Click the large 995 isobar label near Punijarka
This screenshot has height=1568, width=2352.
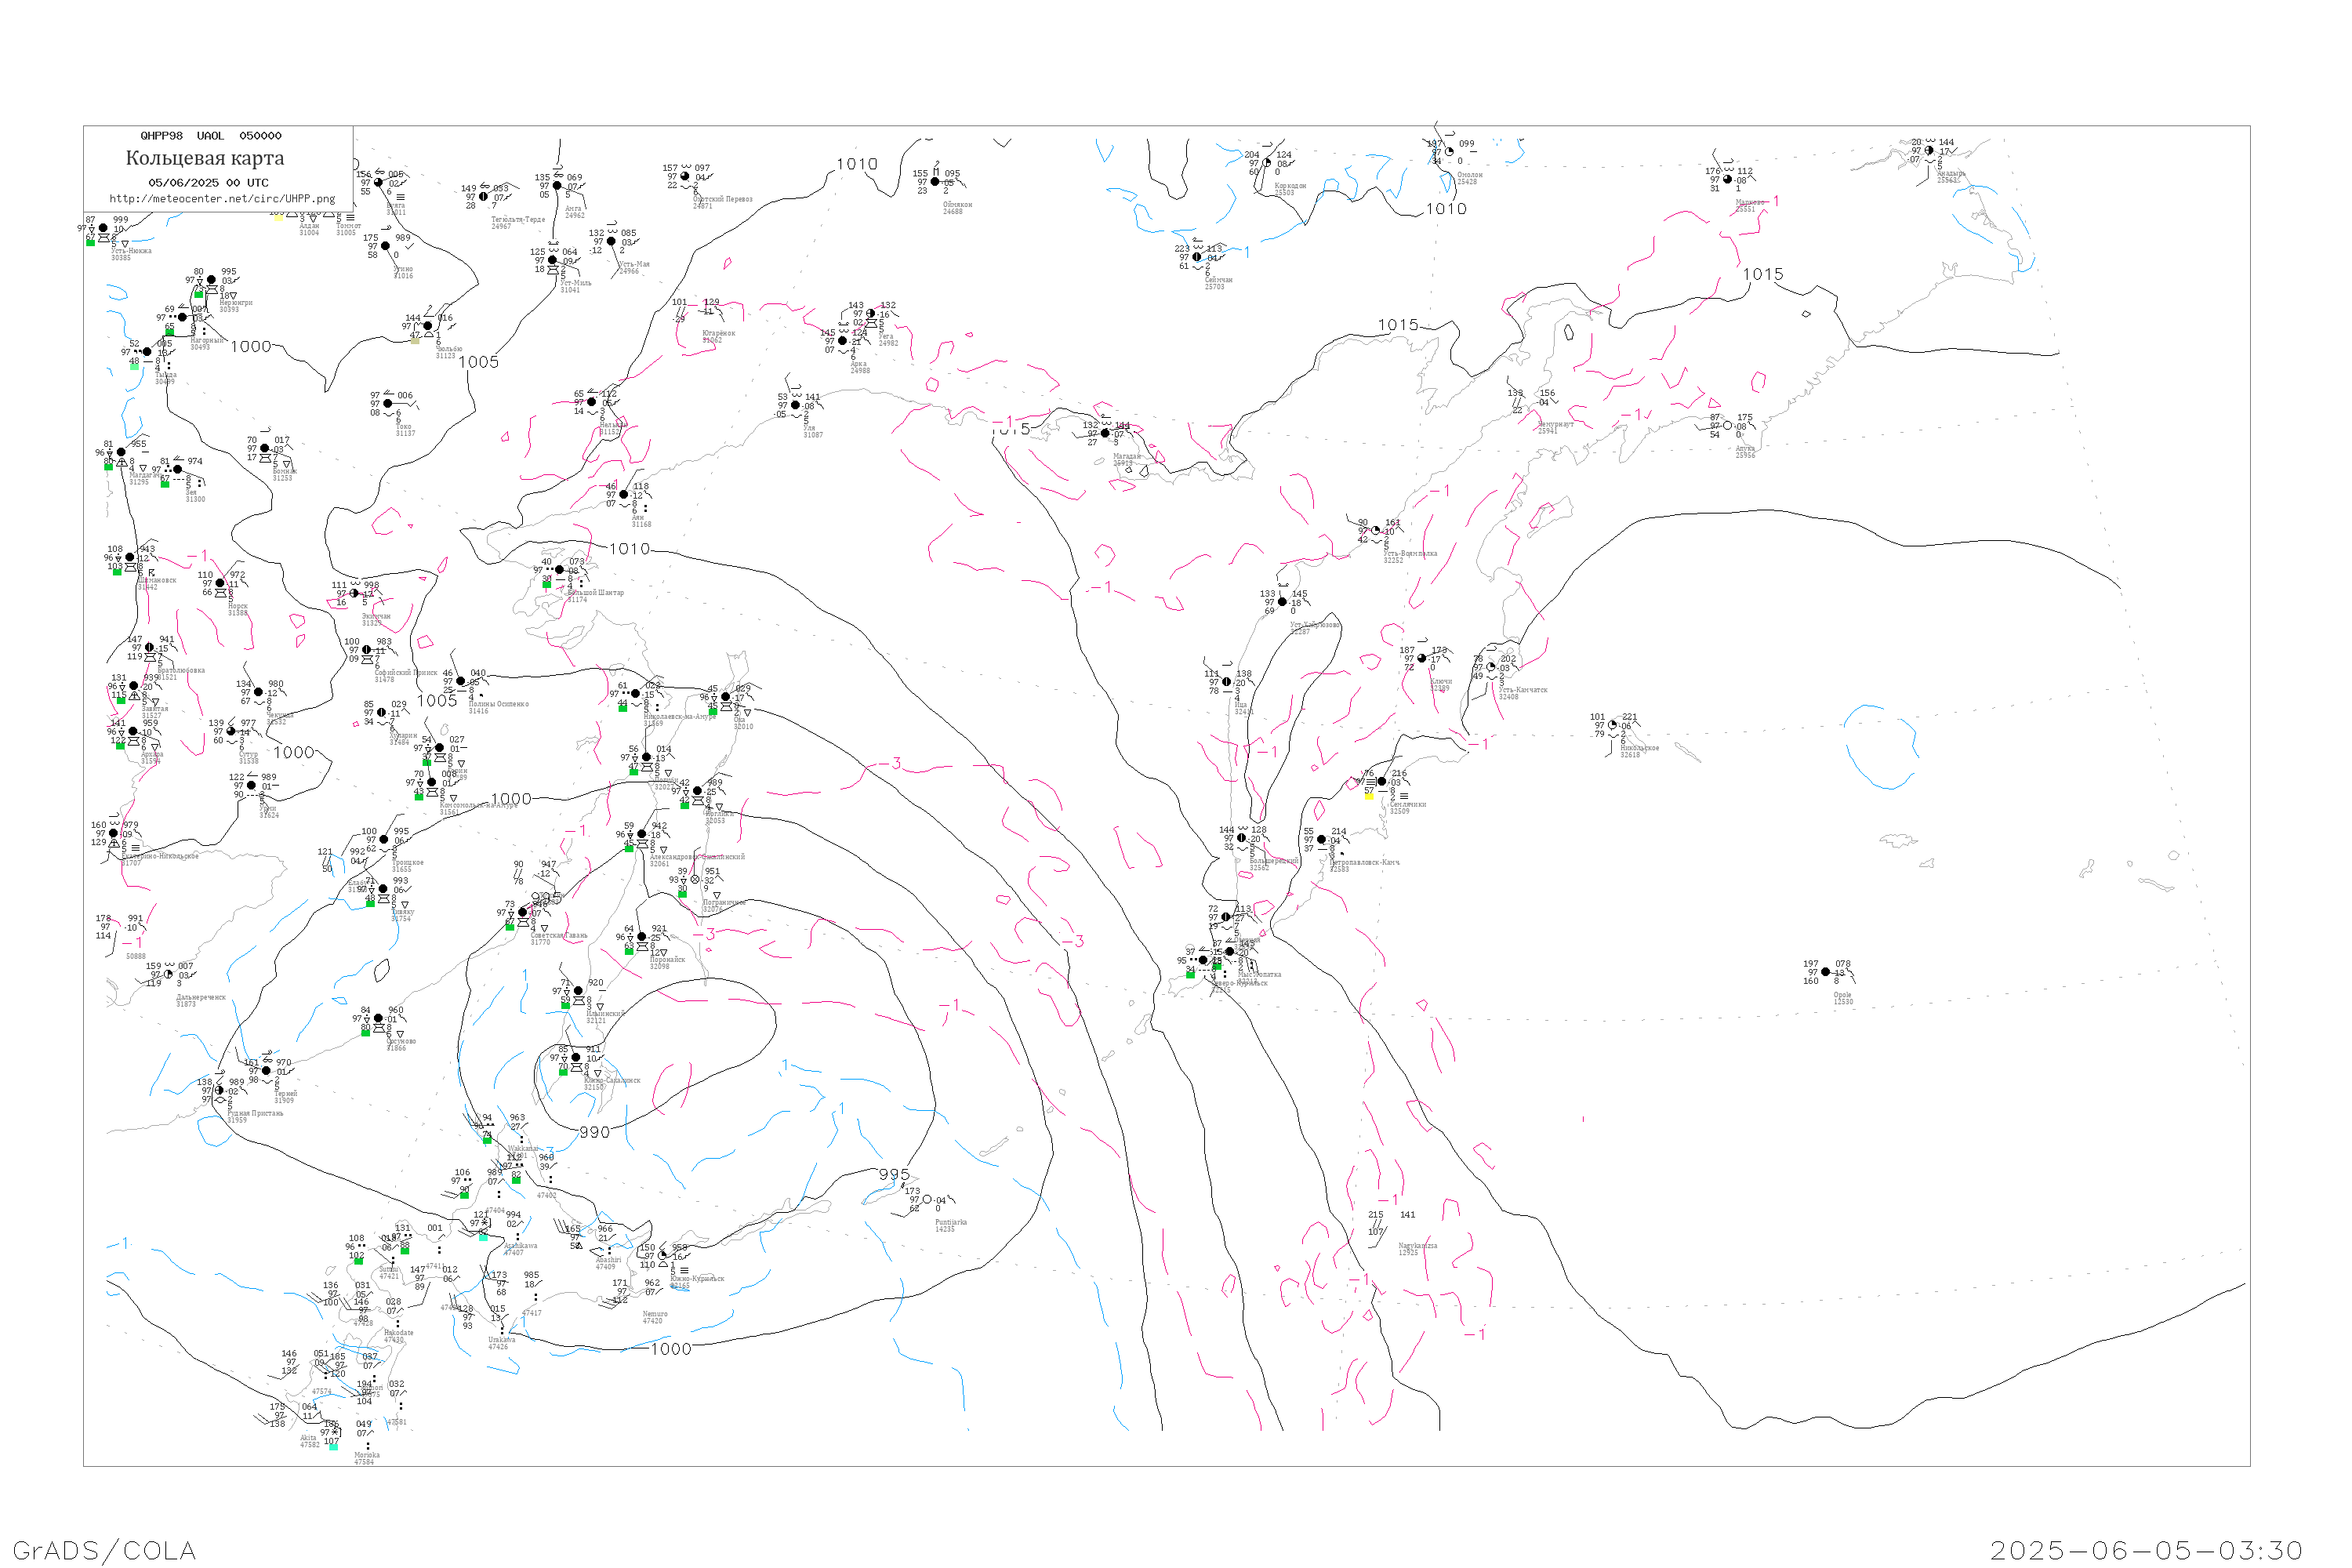[894, 1175]
